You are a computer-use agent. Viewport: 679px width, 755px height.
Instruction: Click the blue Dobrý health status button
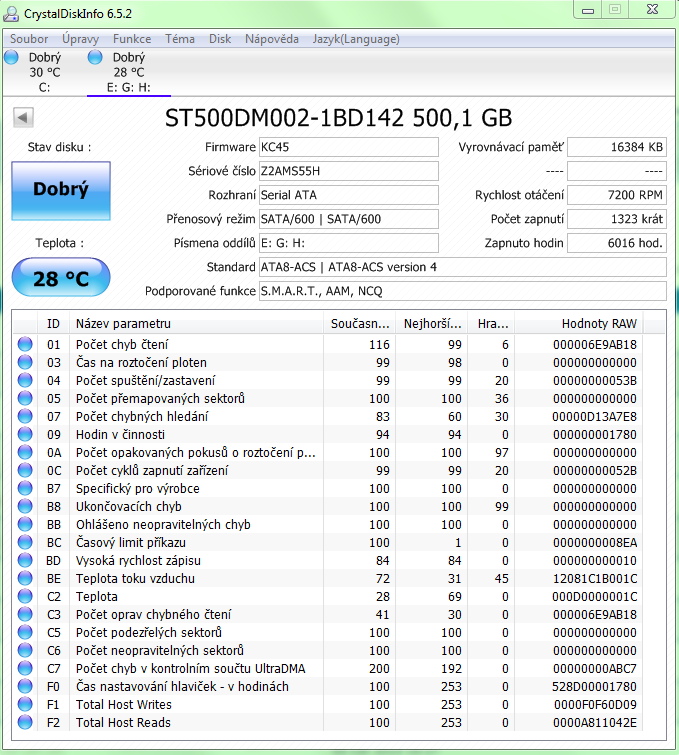(x=61, y=191)
